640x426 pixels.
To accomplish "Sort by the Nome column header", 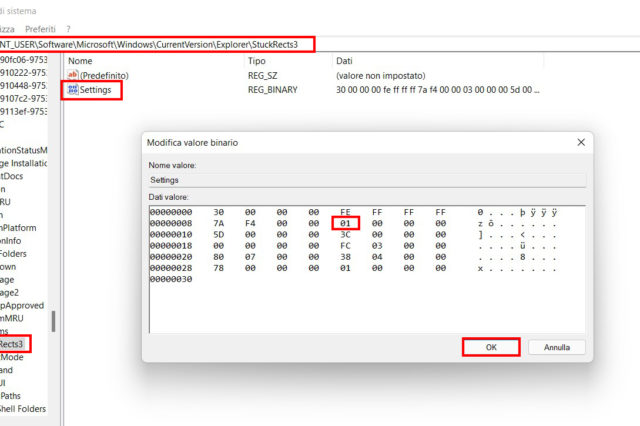I will 80,61.
